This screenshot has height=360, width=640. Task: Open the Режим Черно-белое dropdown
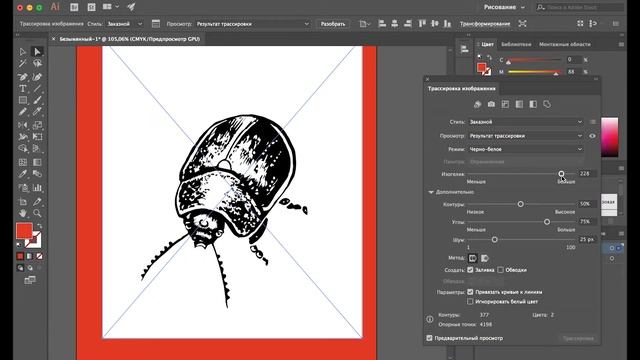[x=526, y=149]
